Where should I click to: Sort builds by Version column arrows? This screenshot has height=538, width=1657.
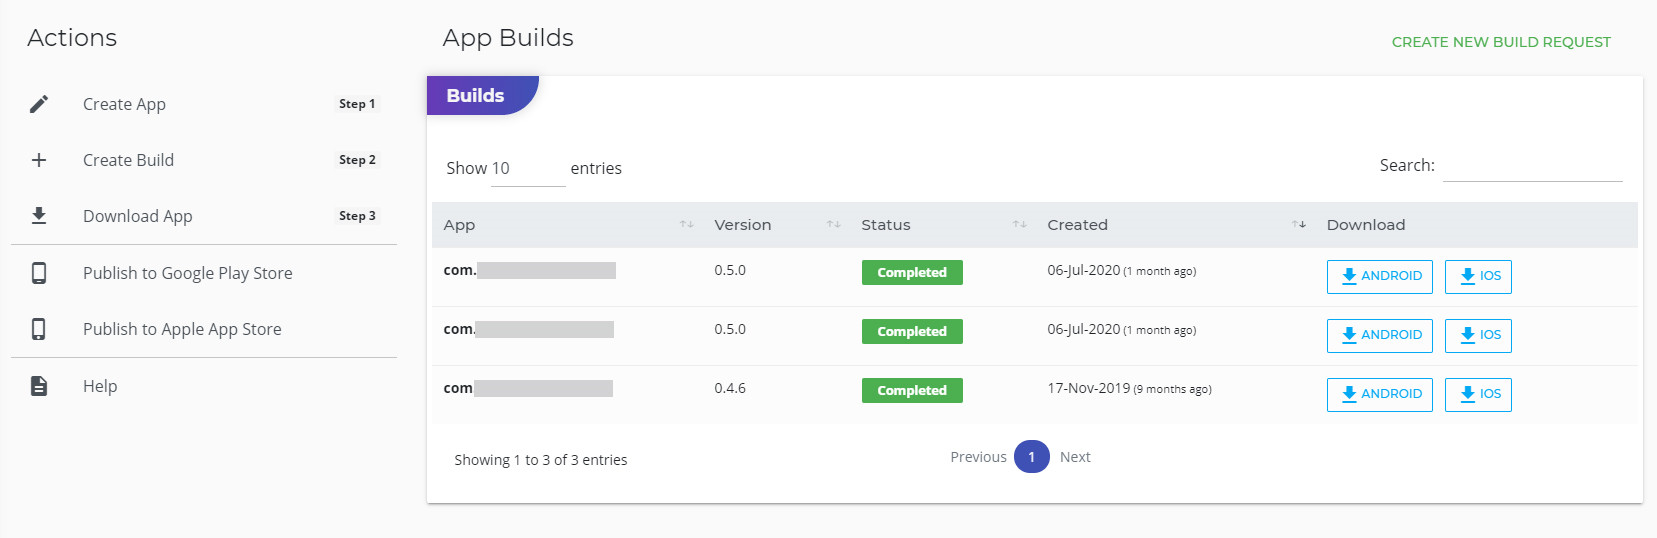coord(833,225)
